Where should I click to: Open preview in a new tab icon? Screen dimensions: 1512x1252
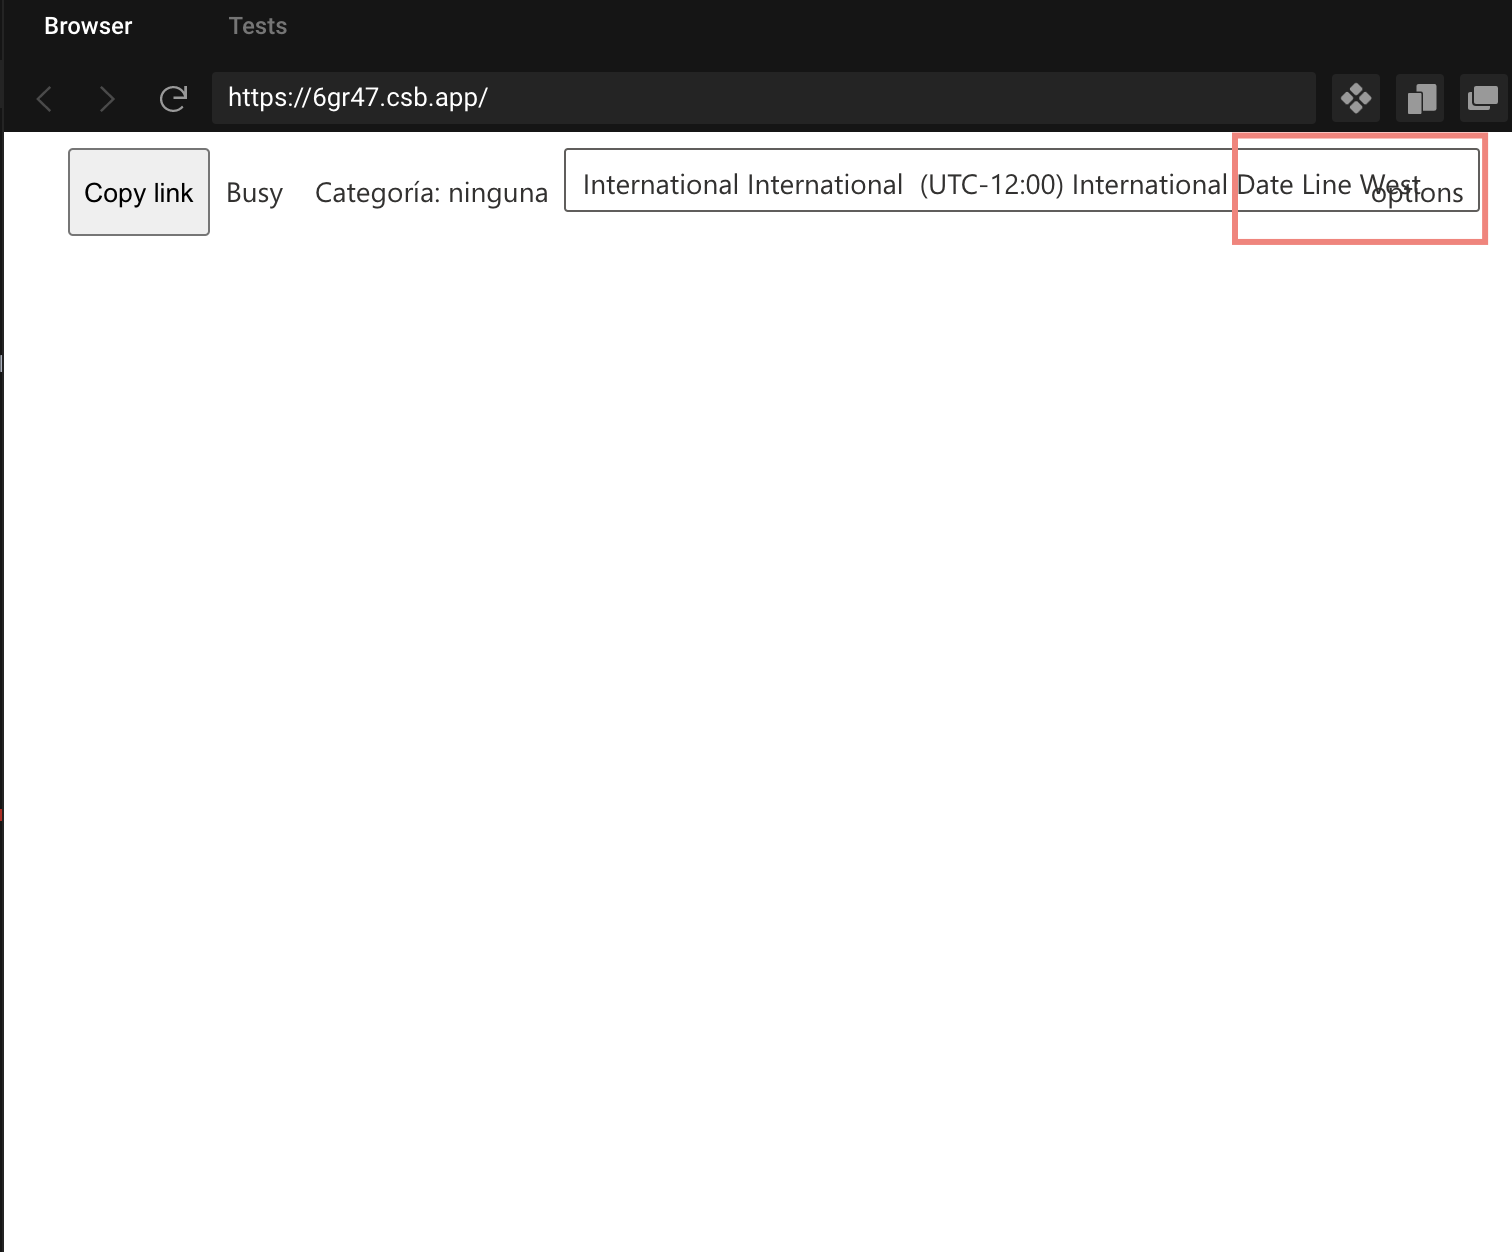1419,97
